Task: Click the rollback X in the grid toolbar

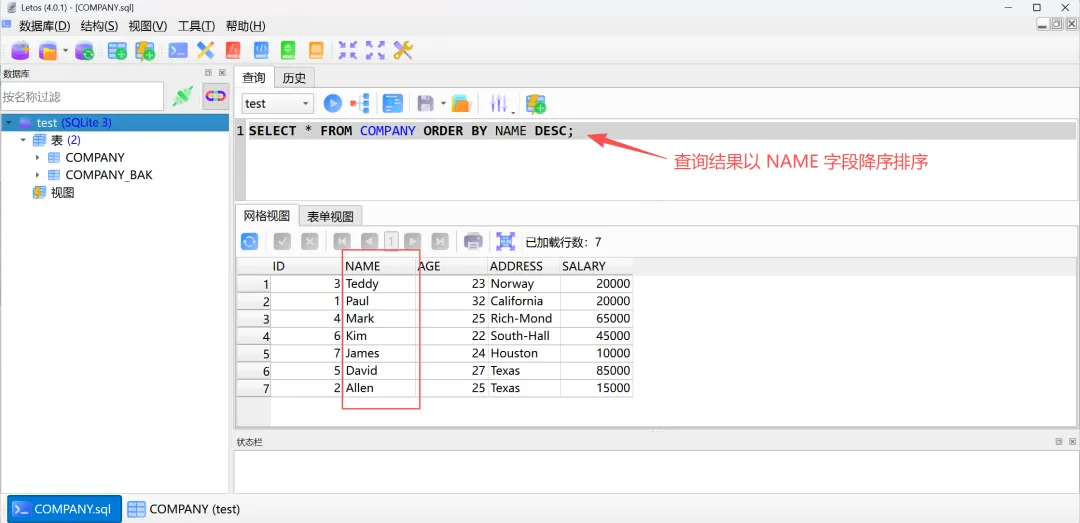Action: pos(310,241)
